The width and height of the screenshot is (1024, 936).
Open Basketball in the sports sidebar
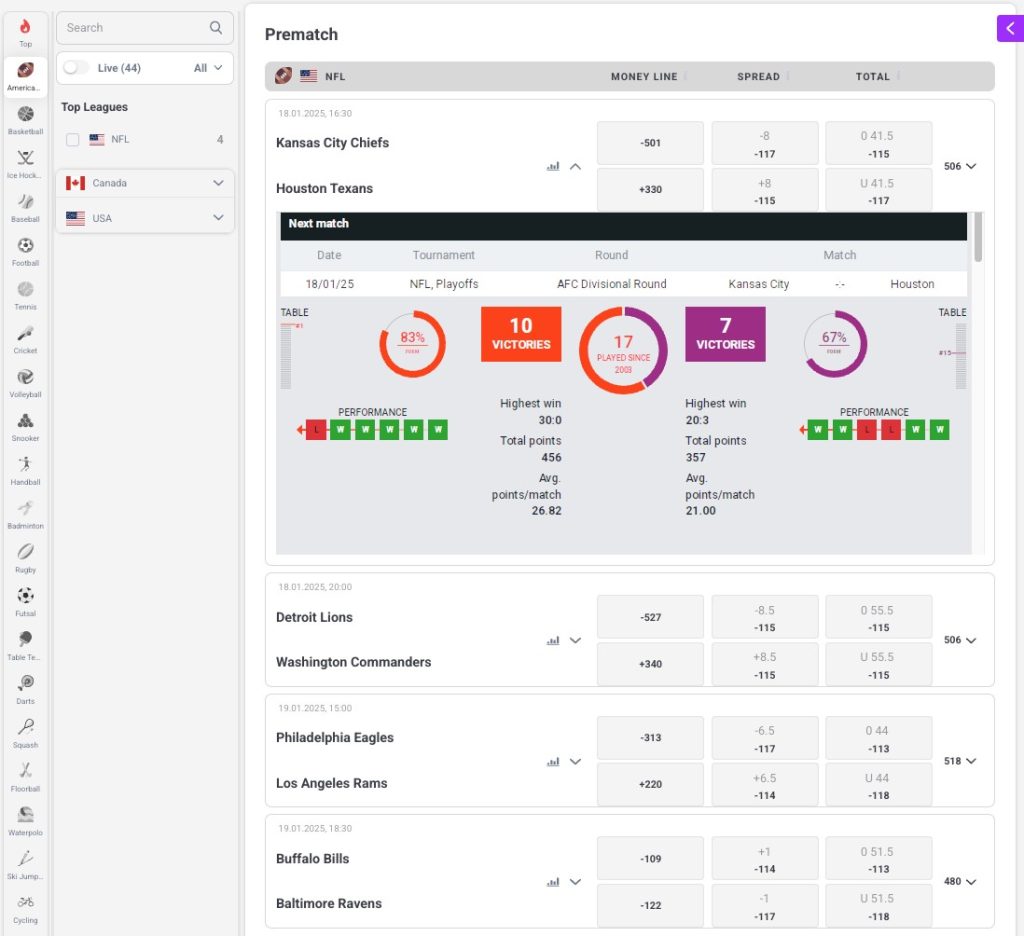(x=25, y=121)
